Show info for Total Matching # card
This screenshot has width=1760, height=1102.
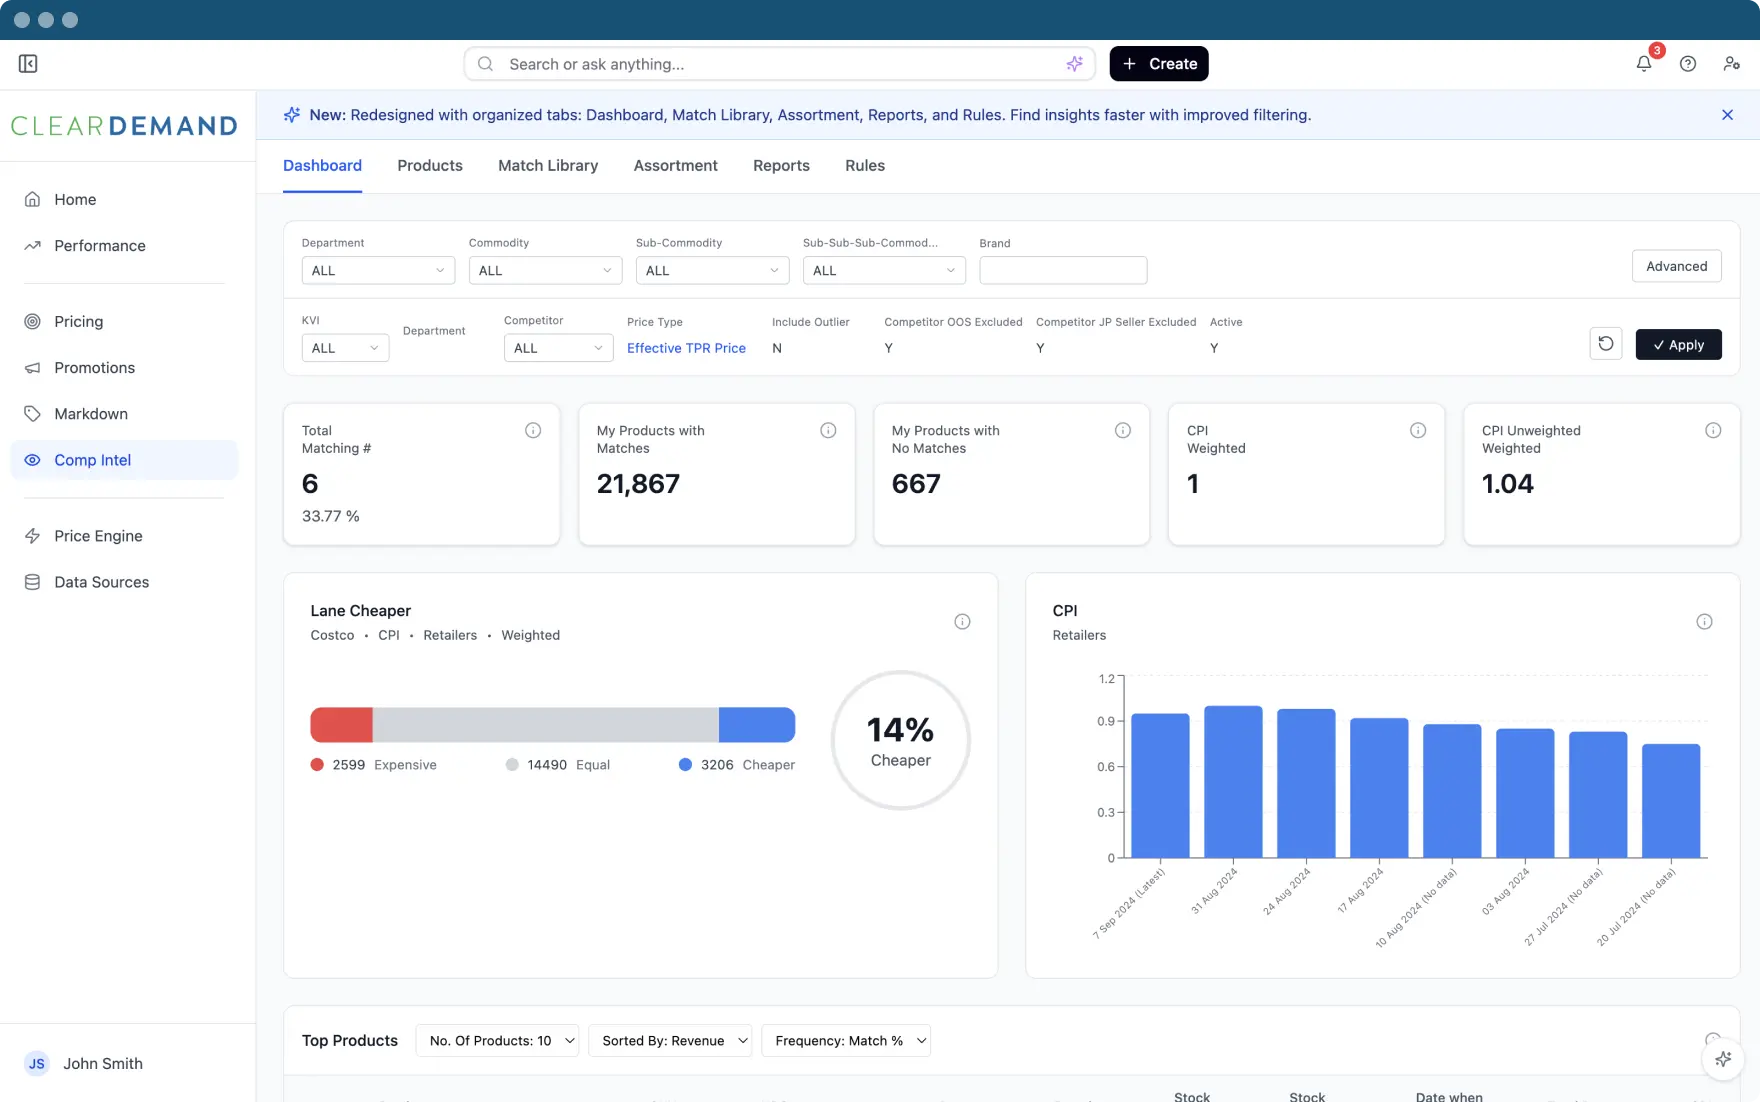pyautogui.click(x=533, y=430)
